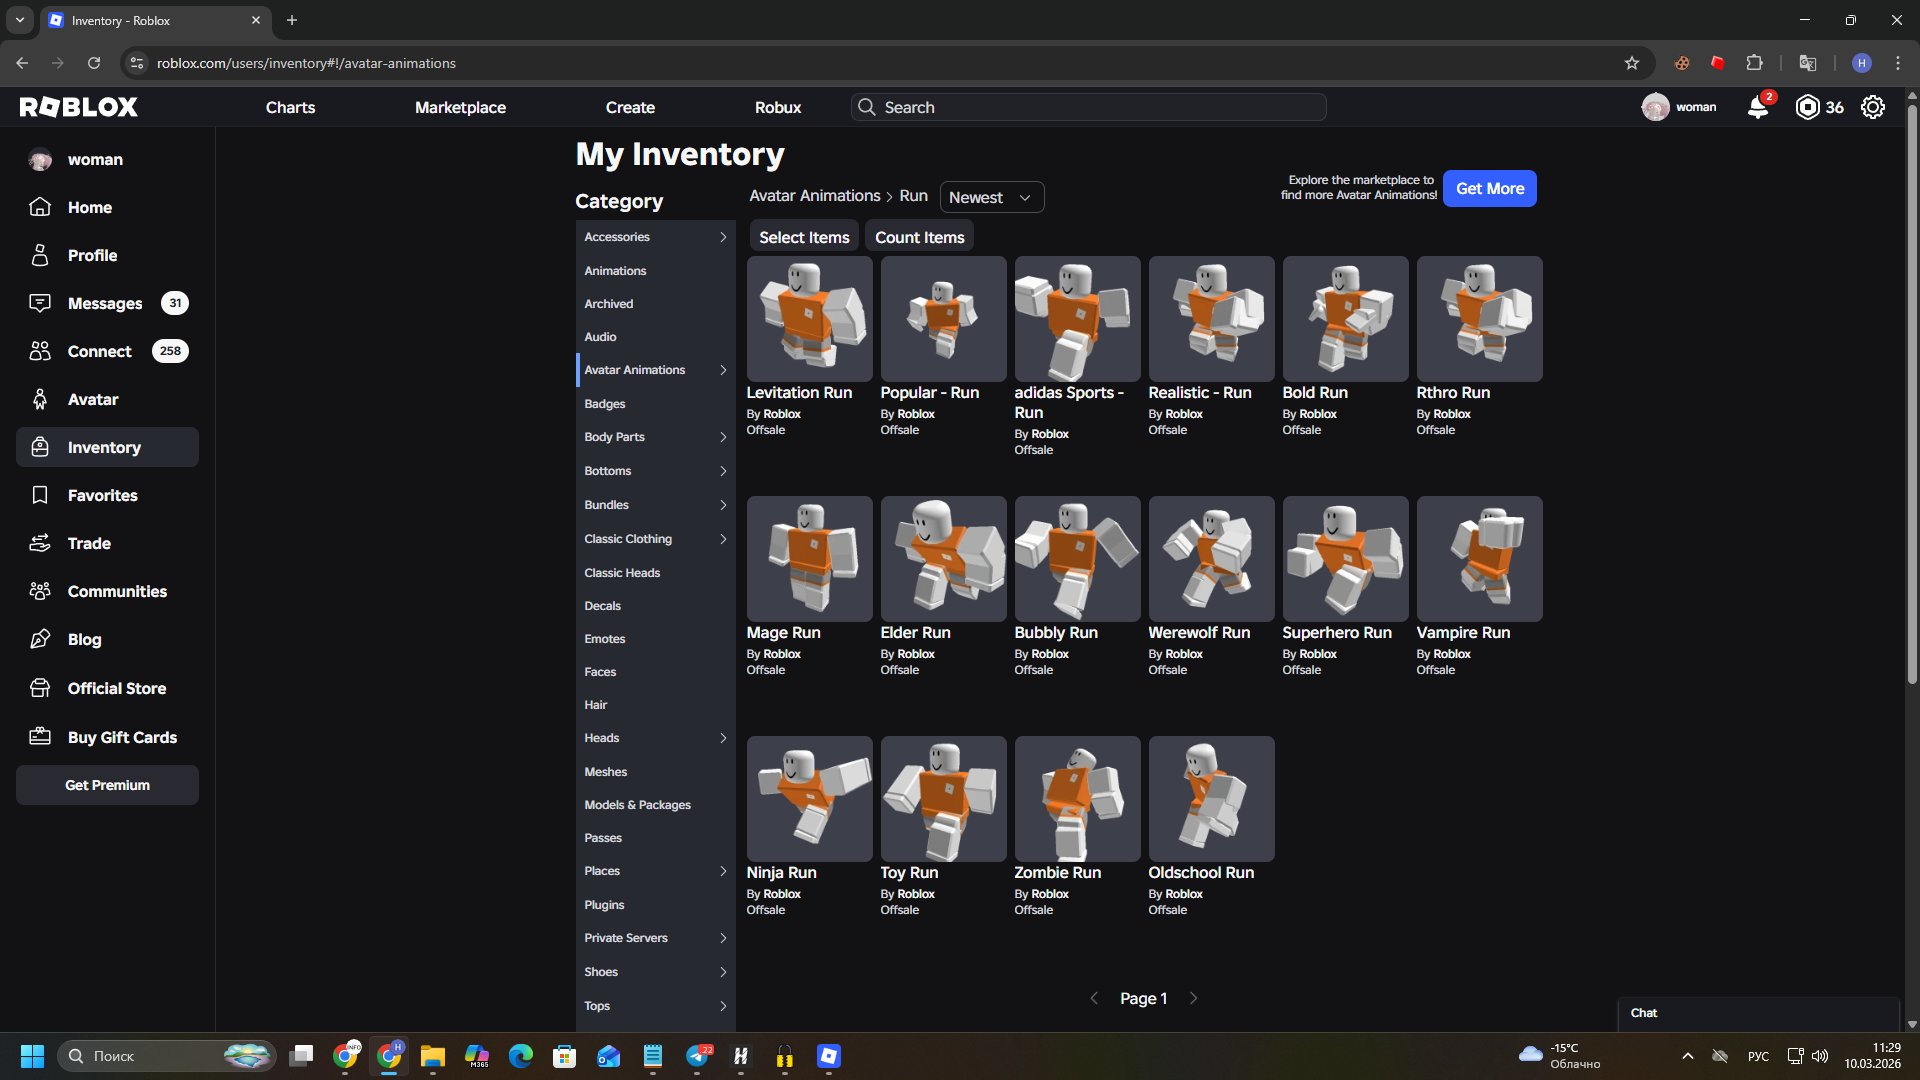This screenshot has width=1920, height=1080.
Task: Click the Roblox Premium icon showing 36
Action: coord(1809,107)
